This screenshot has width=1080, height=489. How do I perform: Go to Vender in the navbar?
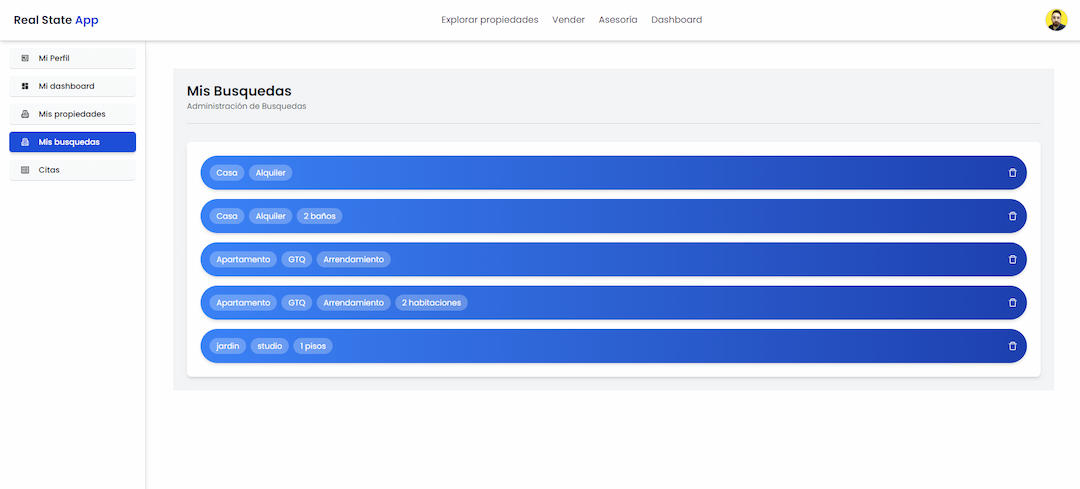[x=568, y=20]
